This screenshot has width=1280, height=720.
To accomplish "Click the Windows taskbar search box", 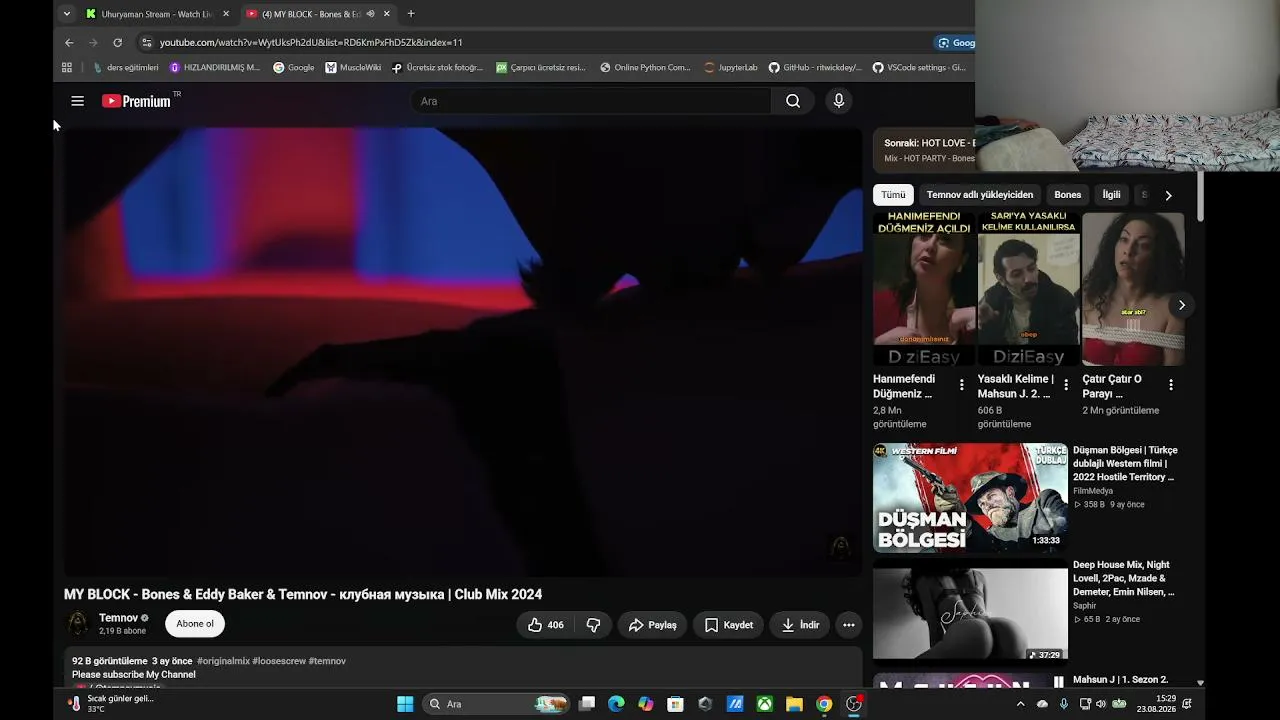I will tap(497, 704).
